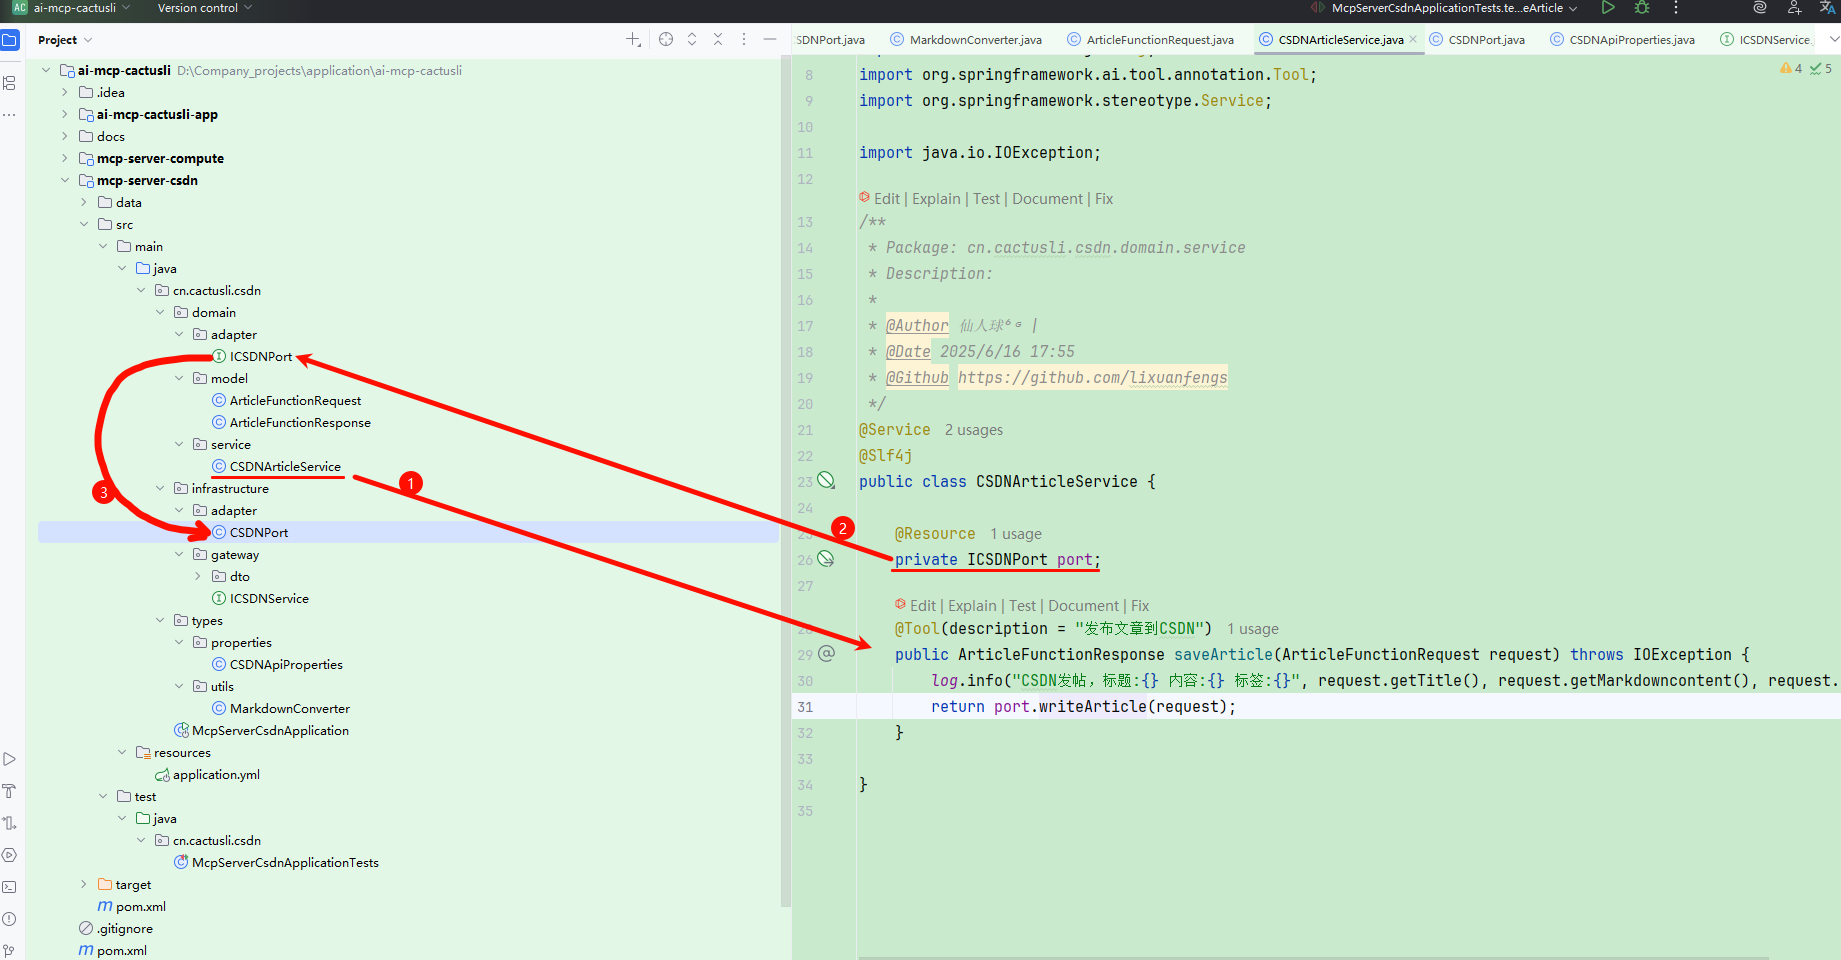Open the Project tool window icon
Image resolution: width=1841 pixels, height=960 pixels.
coord(10,41)
